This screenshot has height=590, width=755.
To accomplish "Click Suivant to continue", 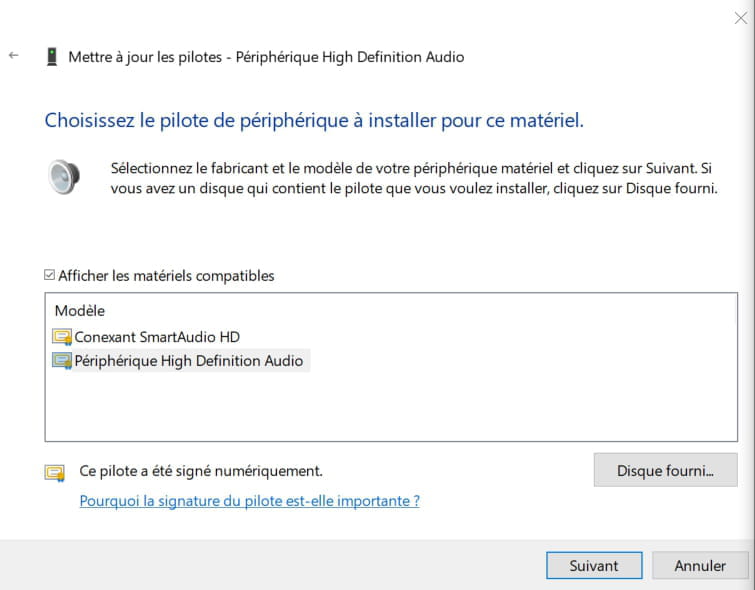I will (x=594, y=565).
